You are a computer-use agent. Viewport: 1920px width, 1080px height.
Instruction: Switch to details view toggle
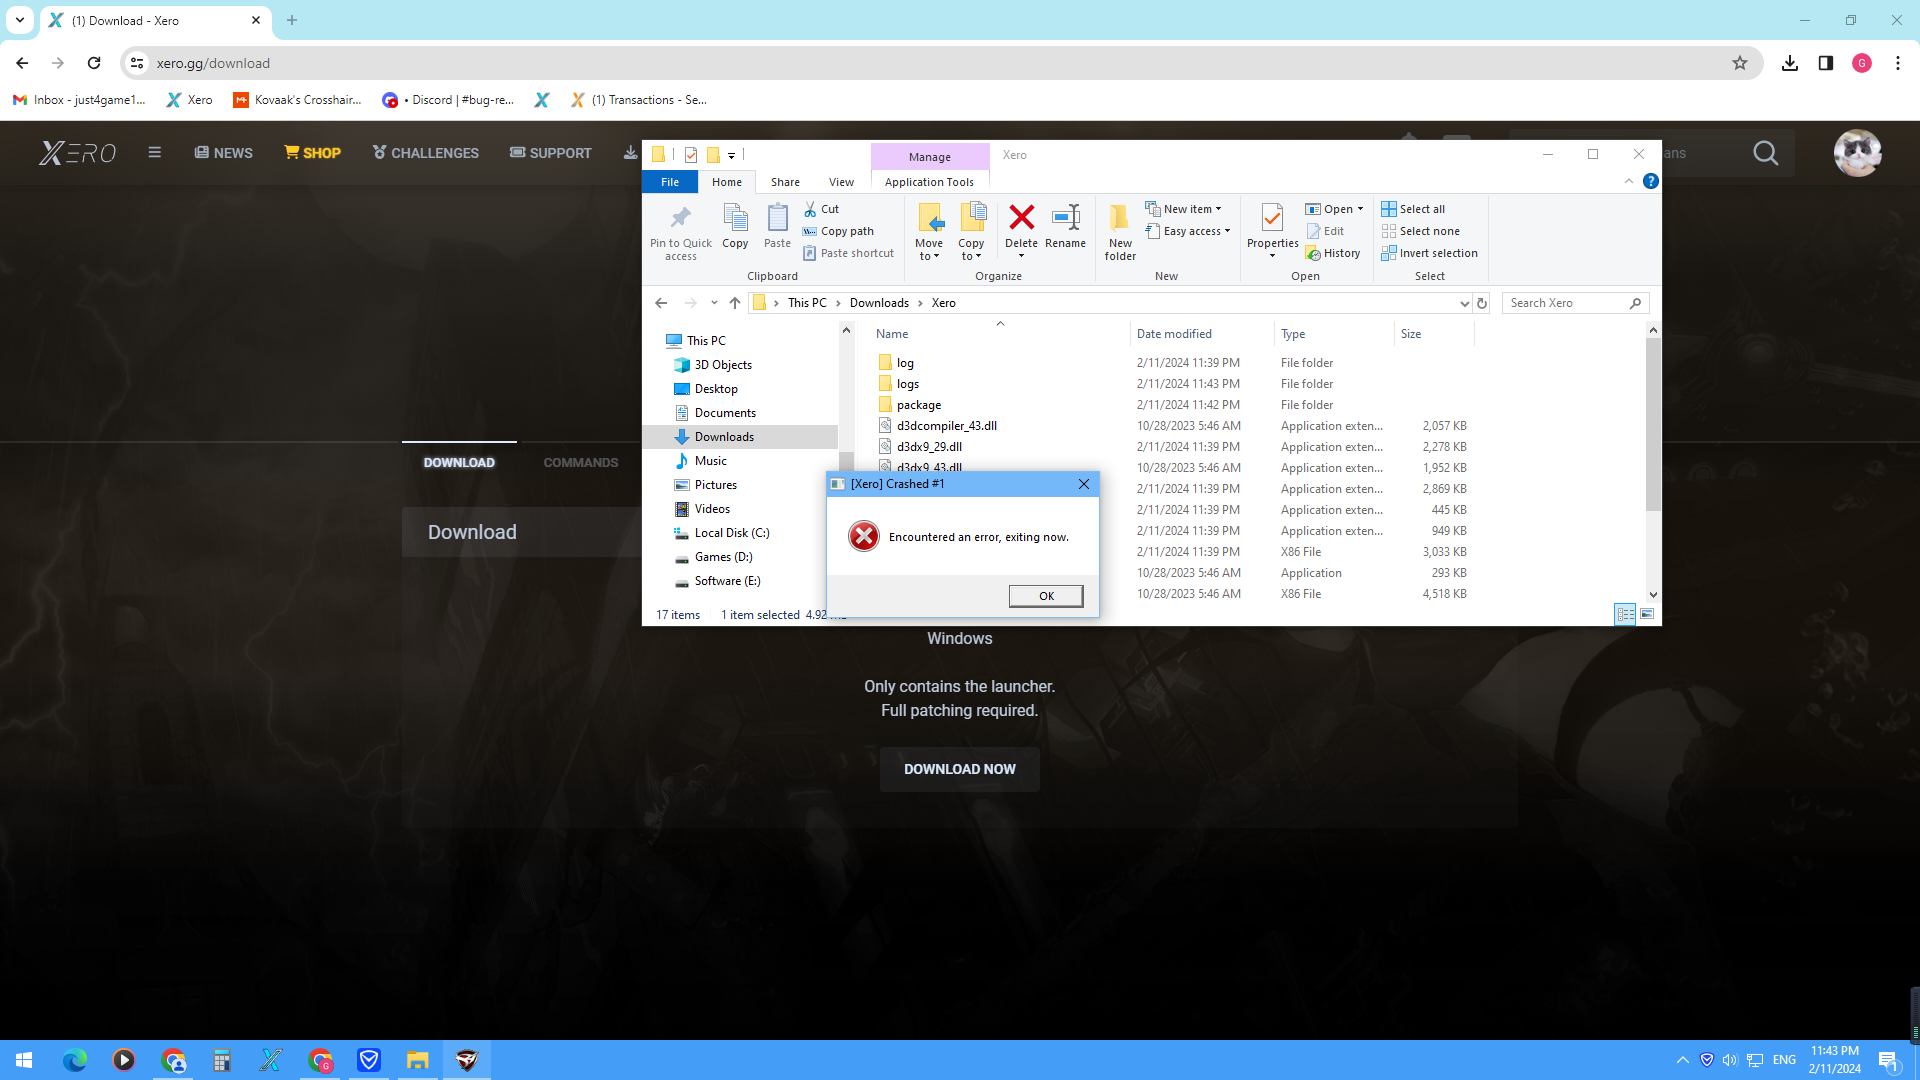tap(1625, 614)
